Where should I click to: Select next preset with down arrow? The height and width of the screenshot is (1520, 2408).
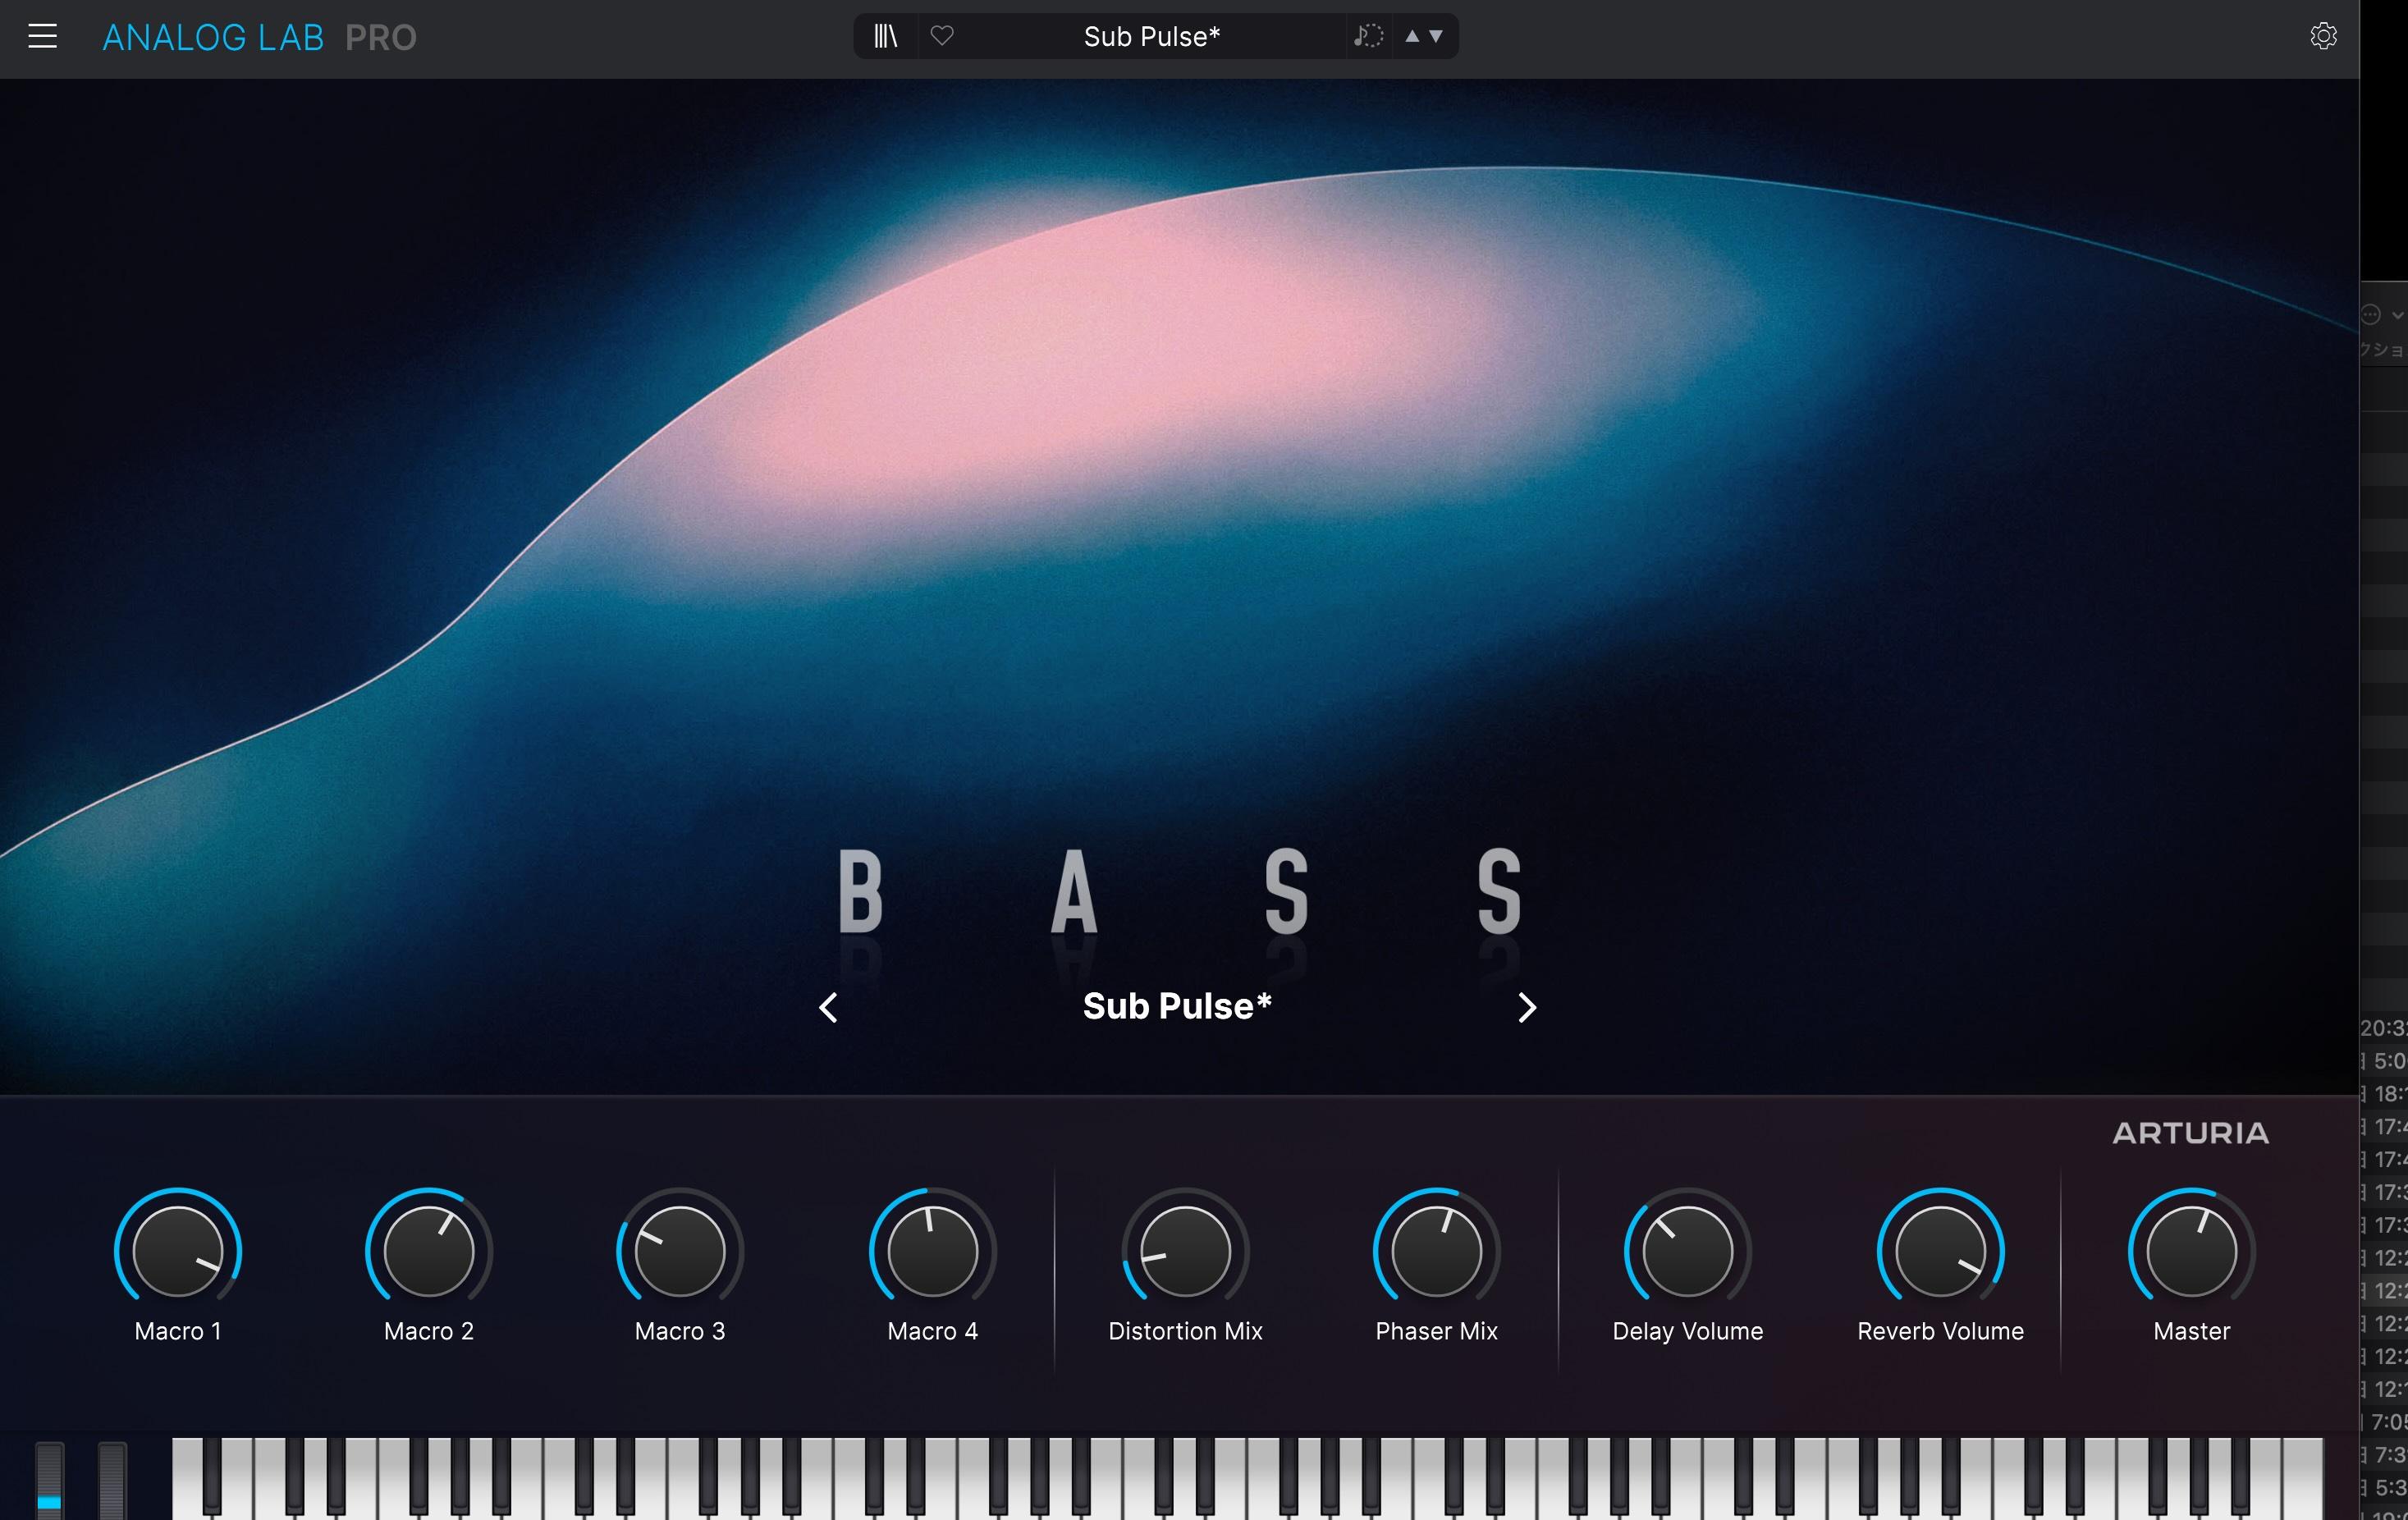point(1437,37)
